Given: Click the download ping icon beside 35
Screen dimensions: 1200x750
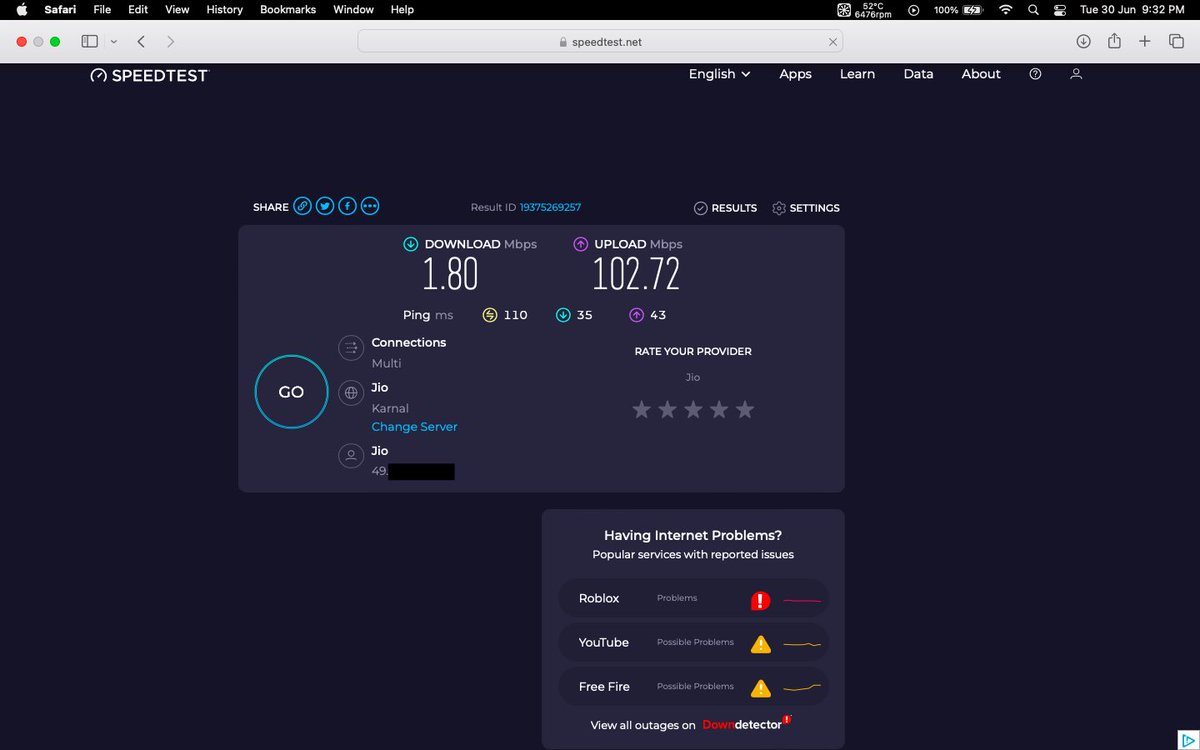Looking at the screenshot, I should [563, 315].
